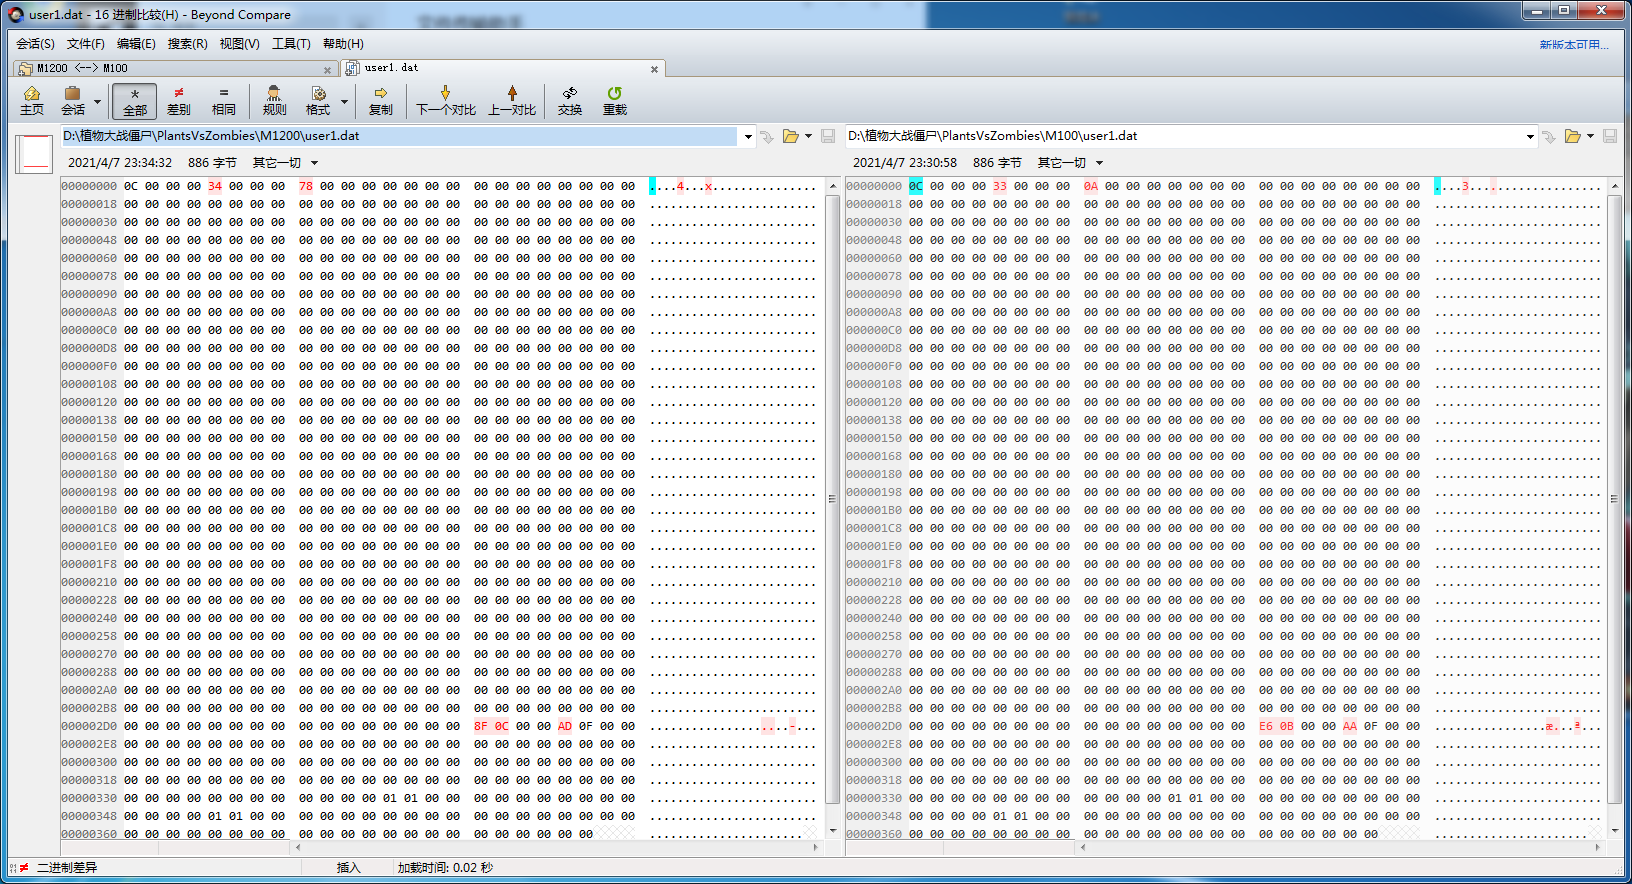Open the Home (主页) toolbar icon

click(32, 101)
